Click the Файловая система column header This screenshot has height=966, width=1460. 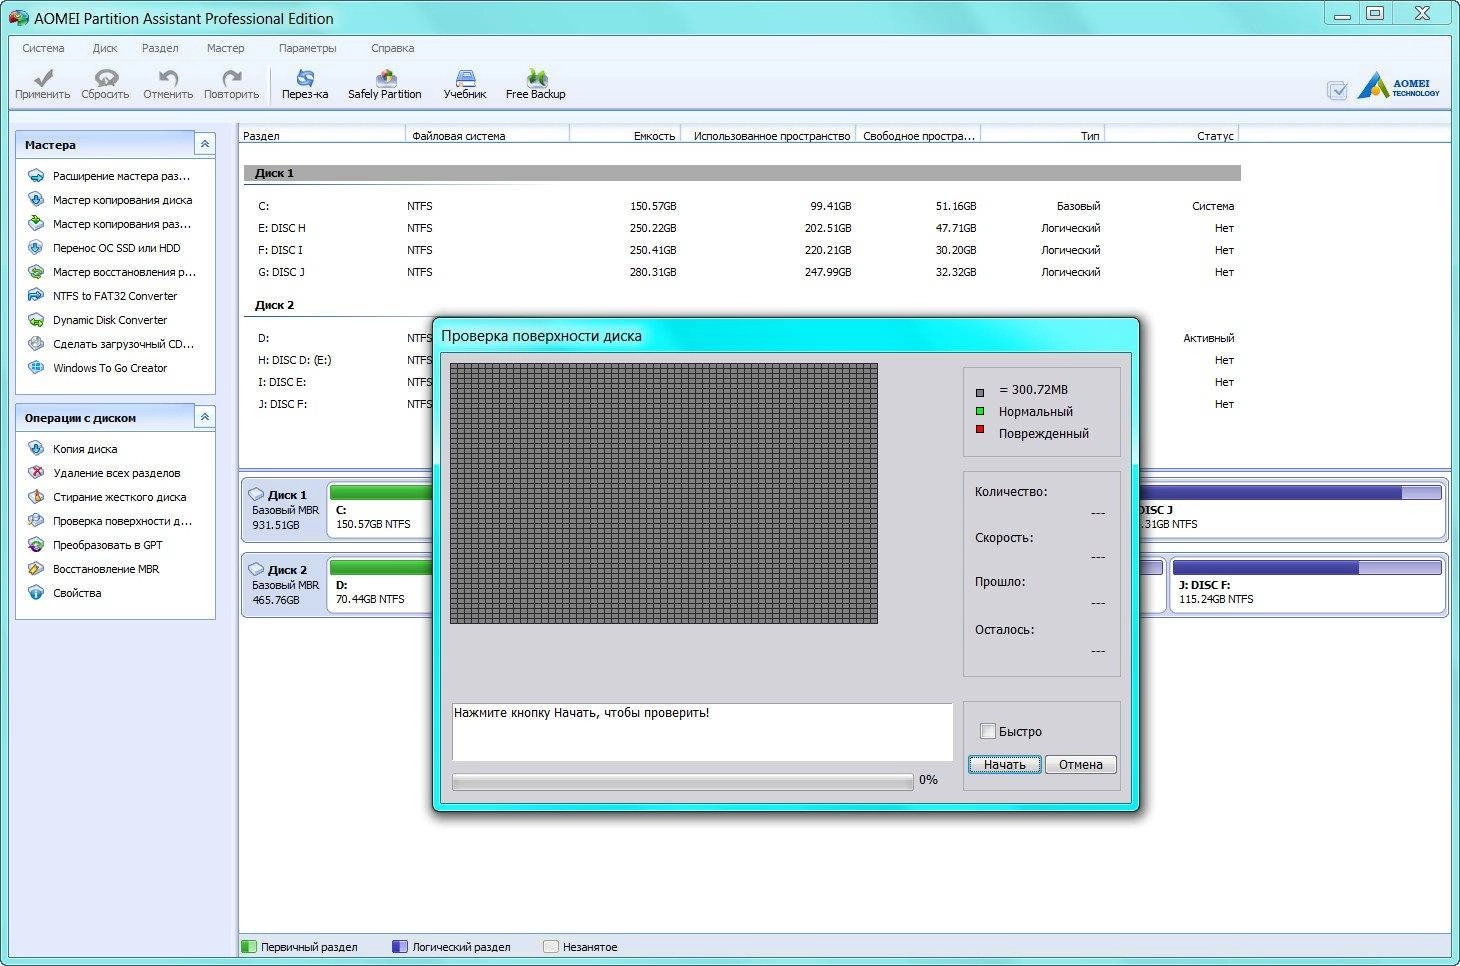coord(487,136)
